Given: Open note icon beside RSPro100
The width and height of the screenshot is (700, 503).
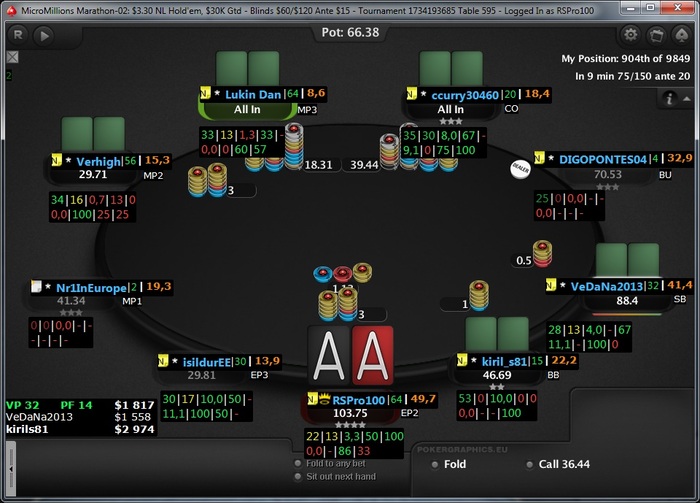Looking at the screenshot, I should (x=312, y=399).
